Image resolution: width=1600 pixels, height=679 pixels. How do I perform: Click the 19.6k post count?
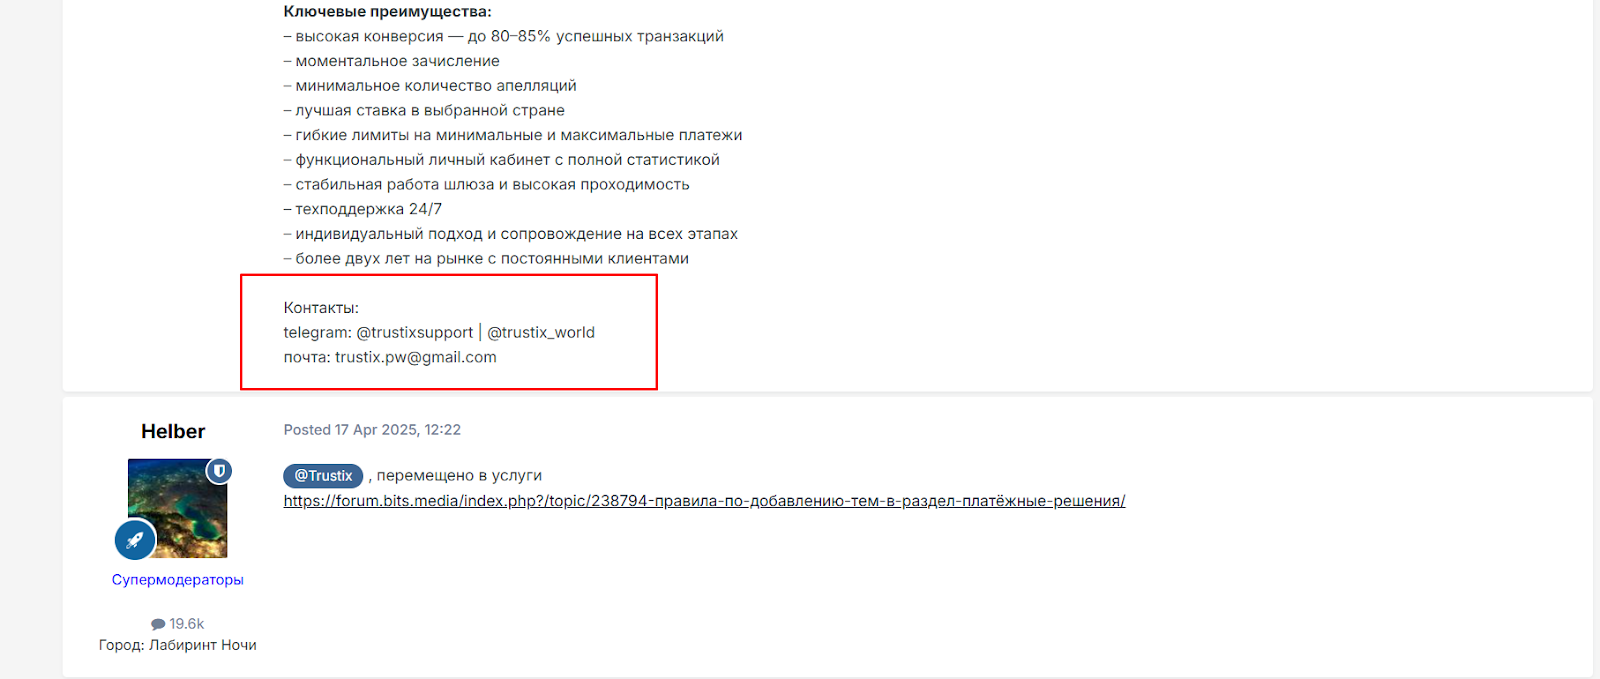(x=186, y=624)
